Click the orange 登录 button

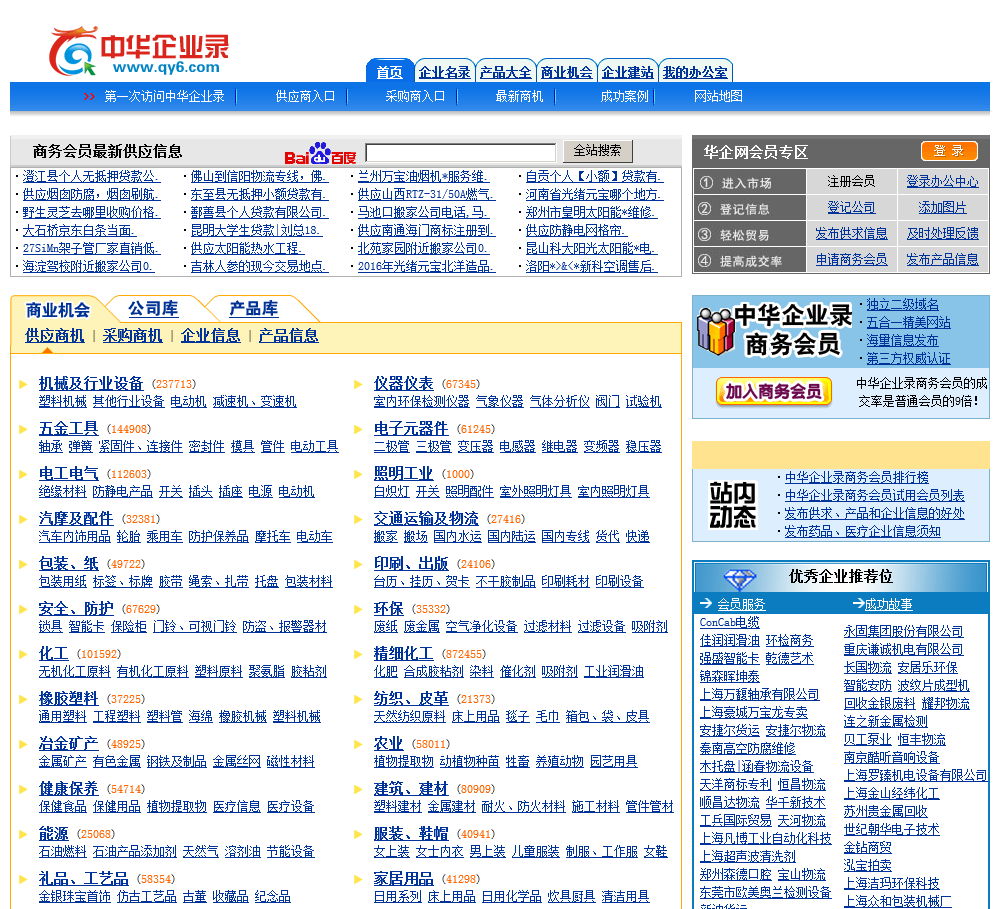click(x=949, y=151)
